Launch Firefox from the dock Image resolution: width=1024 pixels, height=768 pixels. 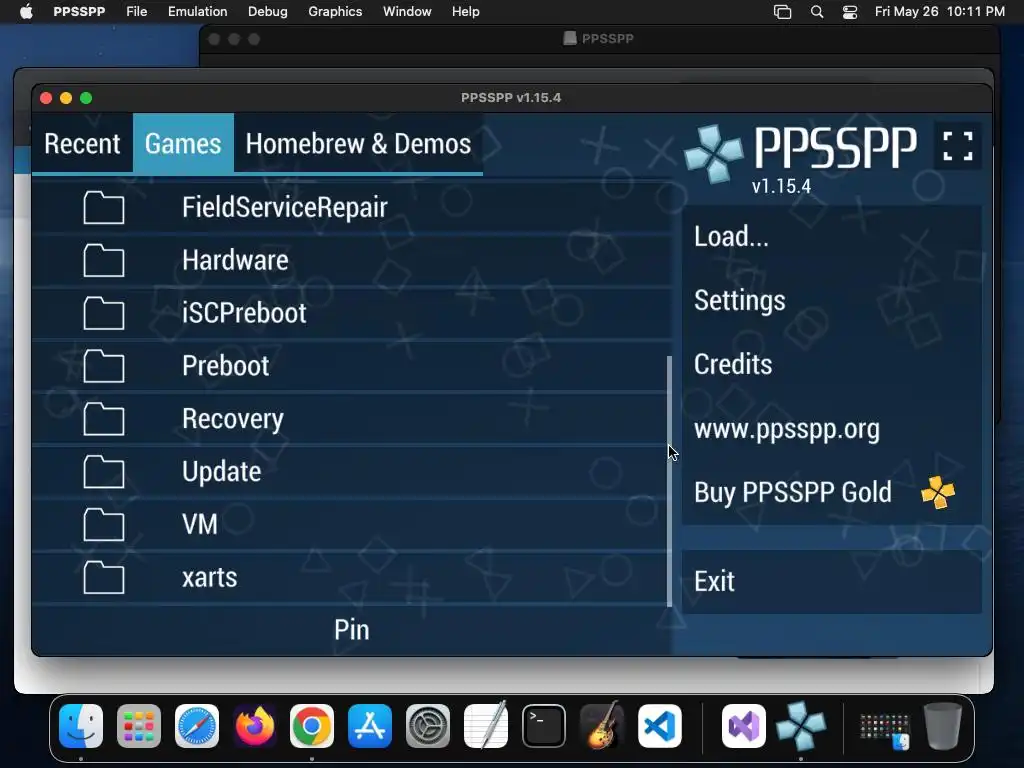[x=255, y=726]
